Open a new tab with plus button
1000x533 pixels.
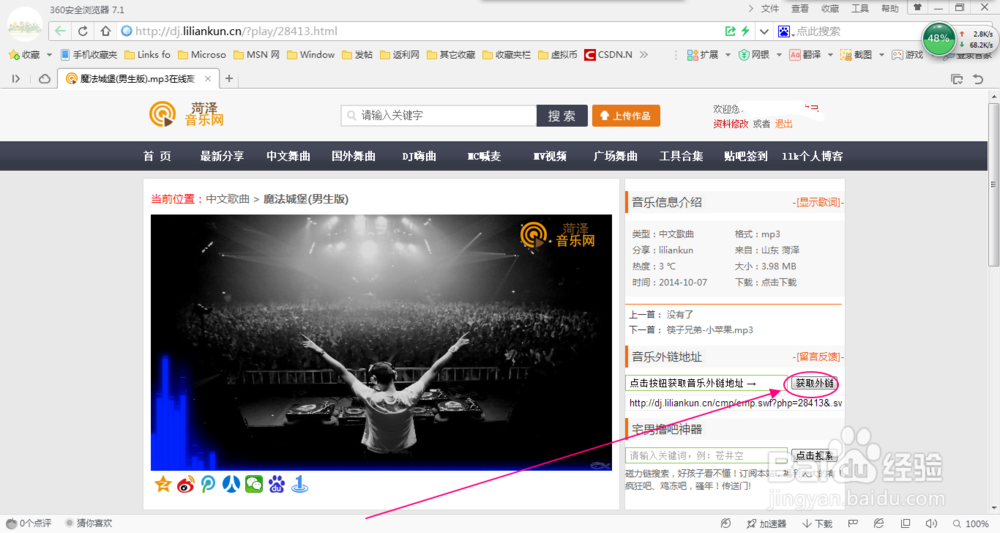point(229,79)
